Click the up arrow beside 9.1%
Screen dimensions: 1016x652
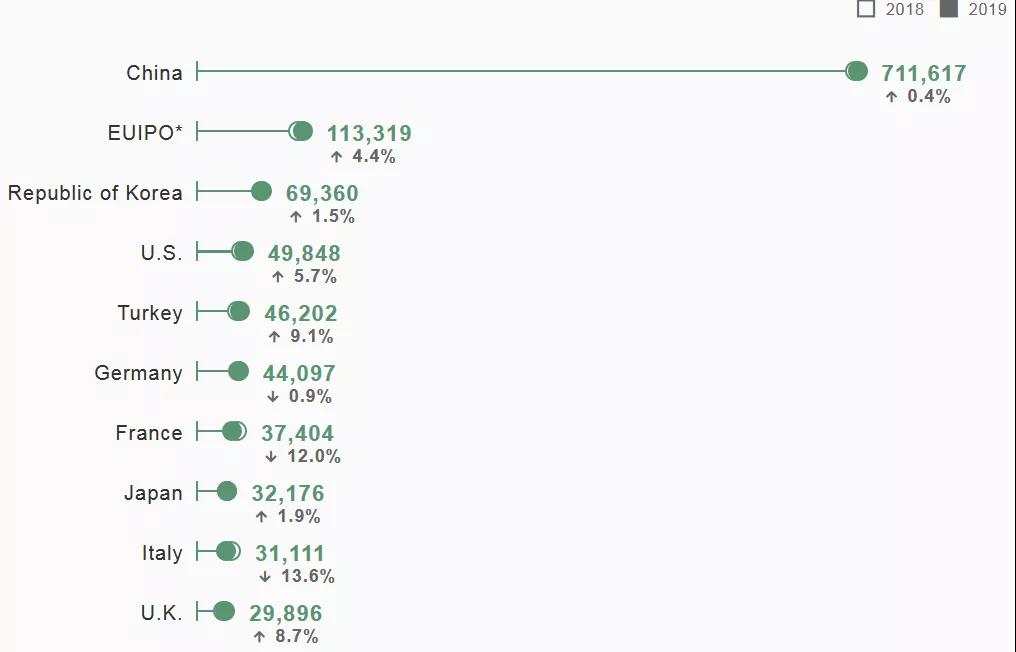pos(274,337)
